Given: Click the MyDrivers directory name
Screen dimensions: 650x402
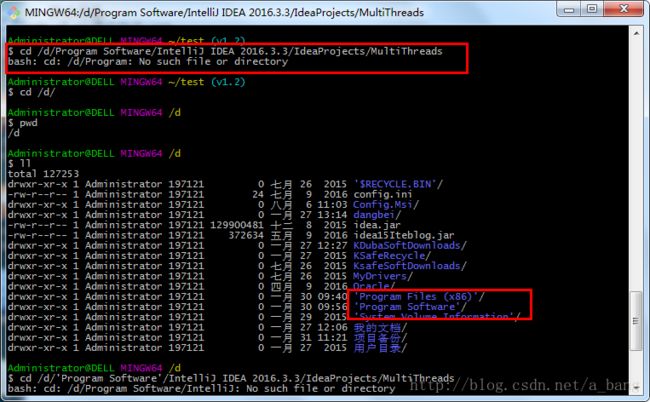Looking at the screenshot, I should pyautogui.click(x=383, y=276).
